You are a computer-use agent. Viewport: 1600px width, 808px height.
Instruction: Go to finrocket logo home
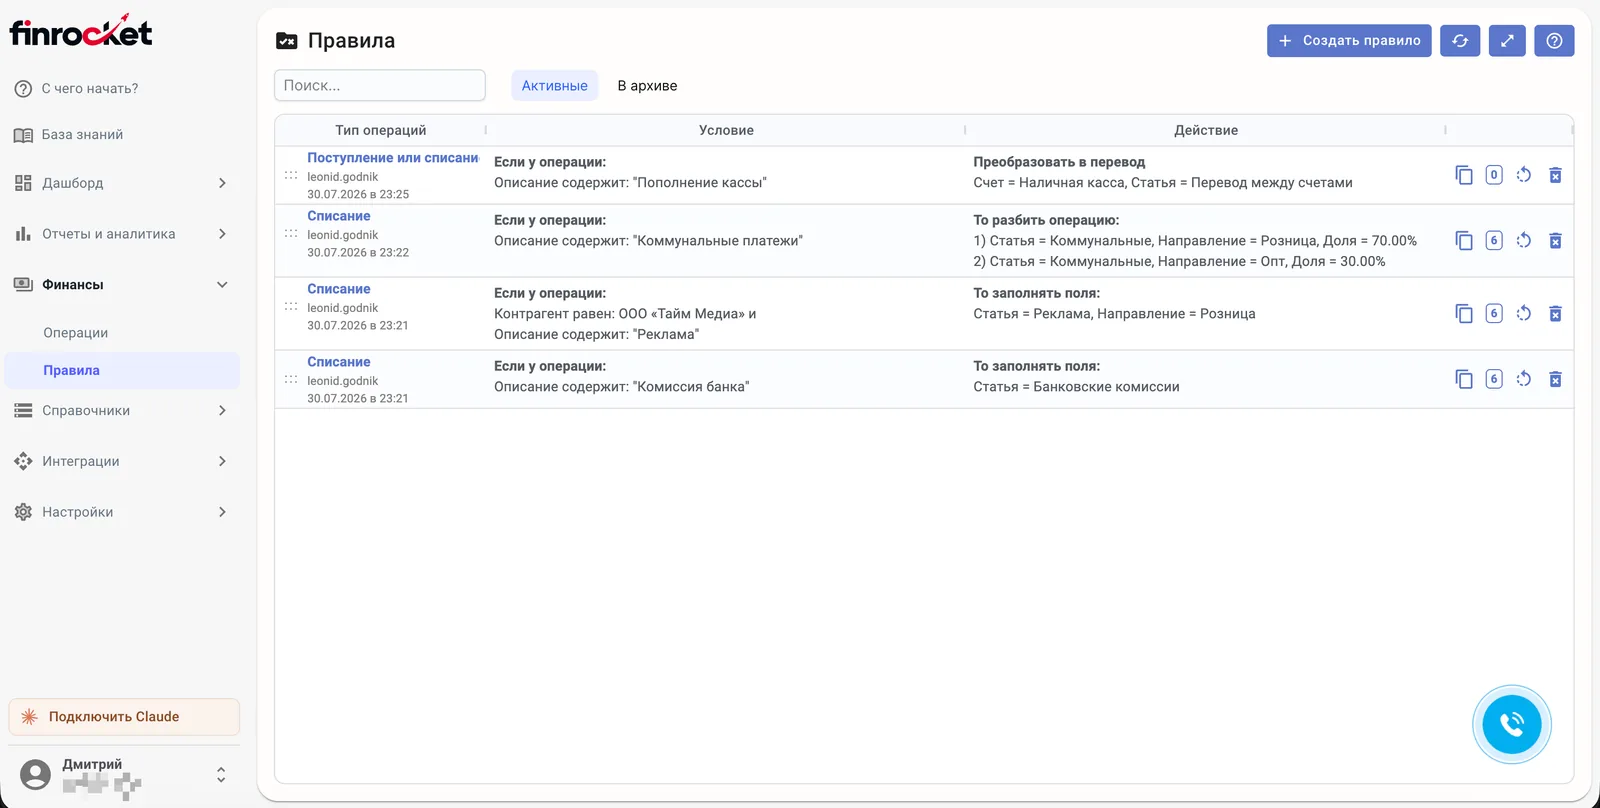point(81,32)
